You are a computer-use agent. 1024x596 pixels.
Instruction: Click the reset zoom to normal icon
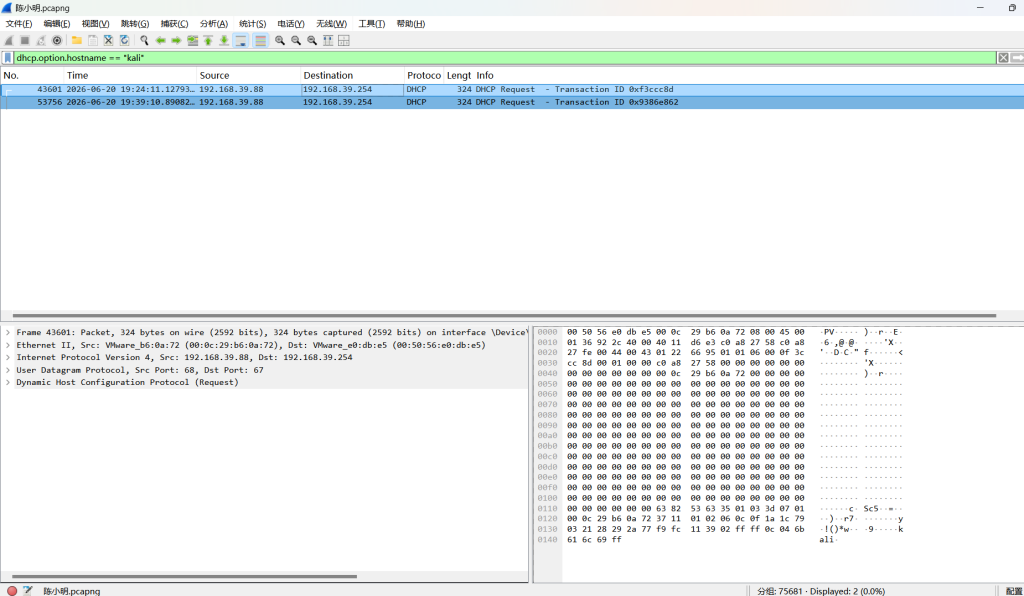point(312,40)
